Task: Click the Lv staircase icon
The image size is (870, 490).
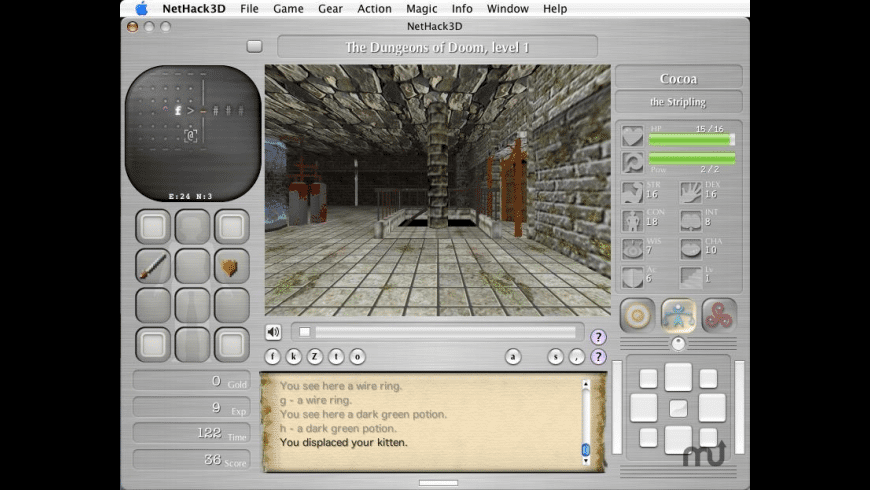Action: (x=691, y=277)
